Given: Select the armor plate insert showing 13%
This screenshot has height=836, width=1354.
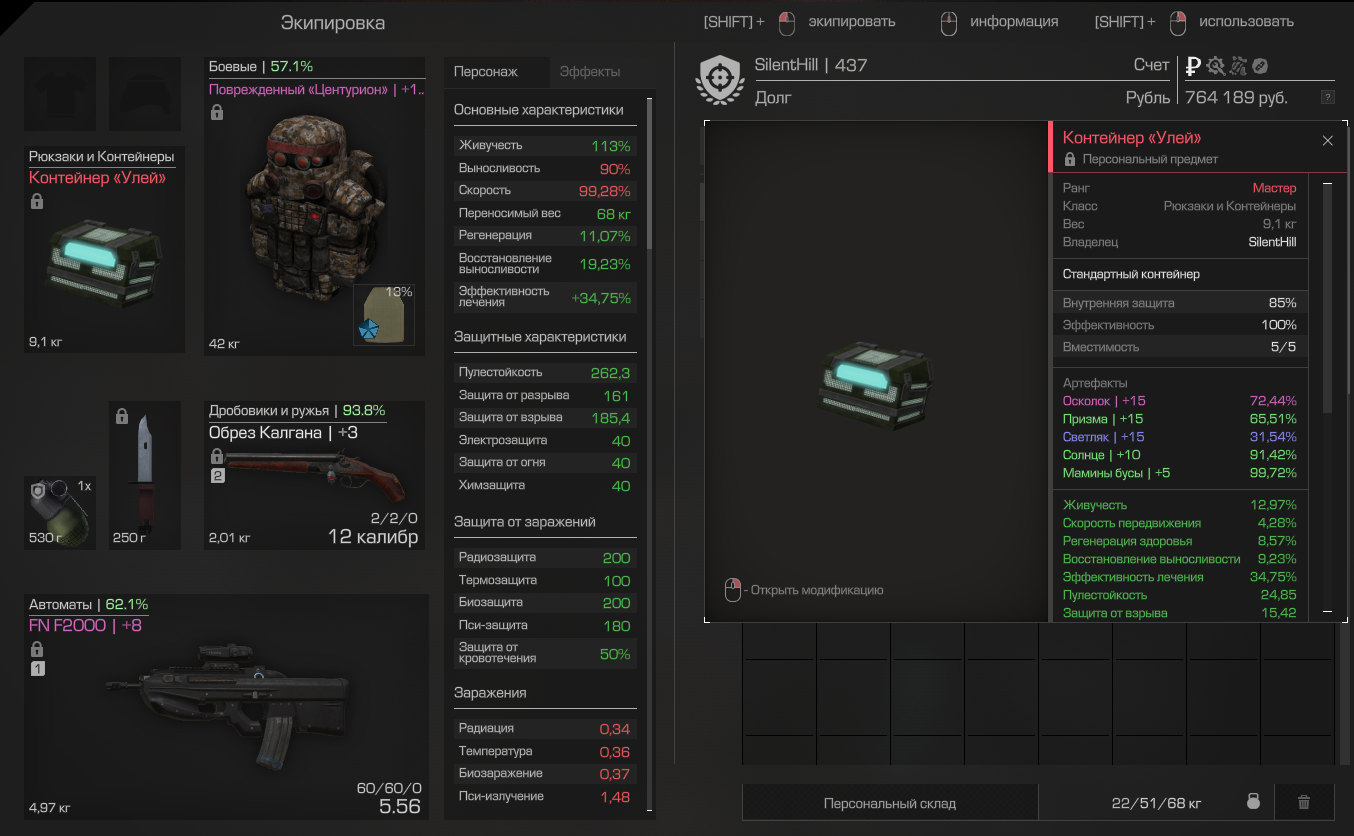Looking at the screenshot, I should tap(383, 315).
